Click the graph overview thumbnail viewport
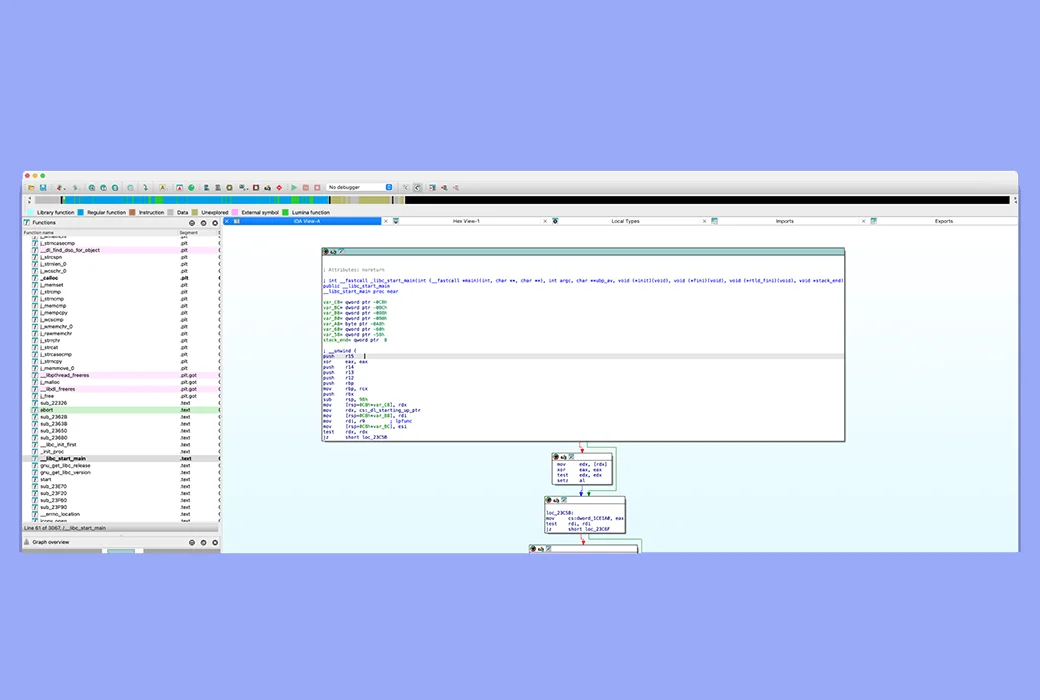 [121, 551]
